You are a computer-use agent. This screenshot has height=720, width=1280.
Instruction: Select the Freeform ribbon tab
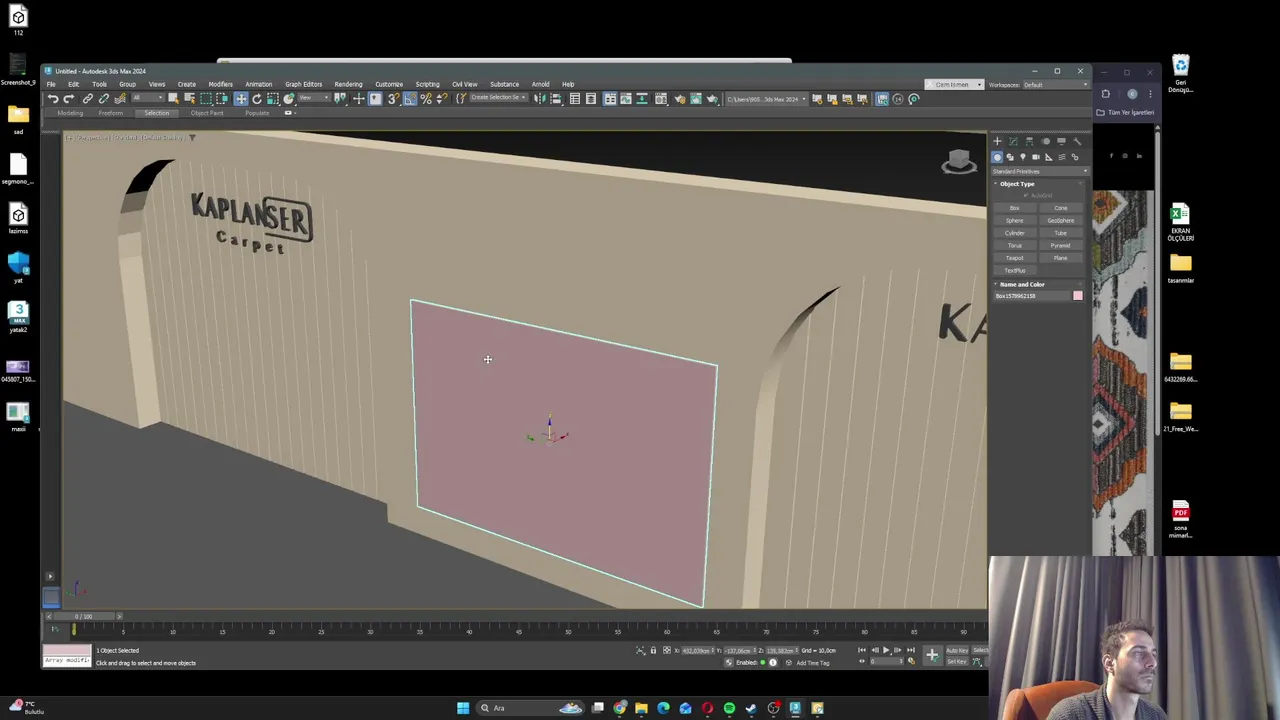pos(110,113)
